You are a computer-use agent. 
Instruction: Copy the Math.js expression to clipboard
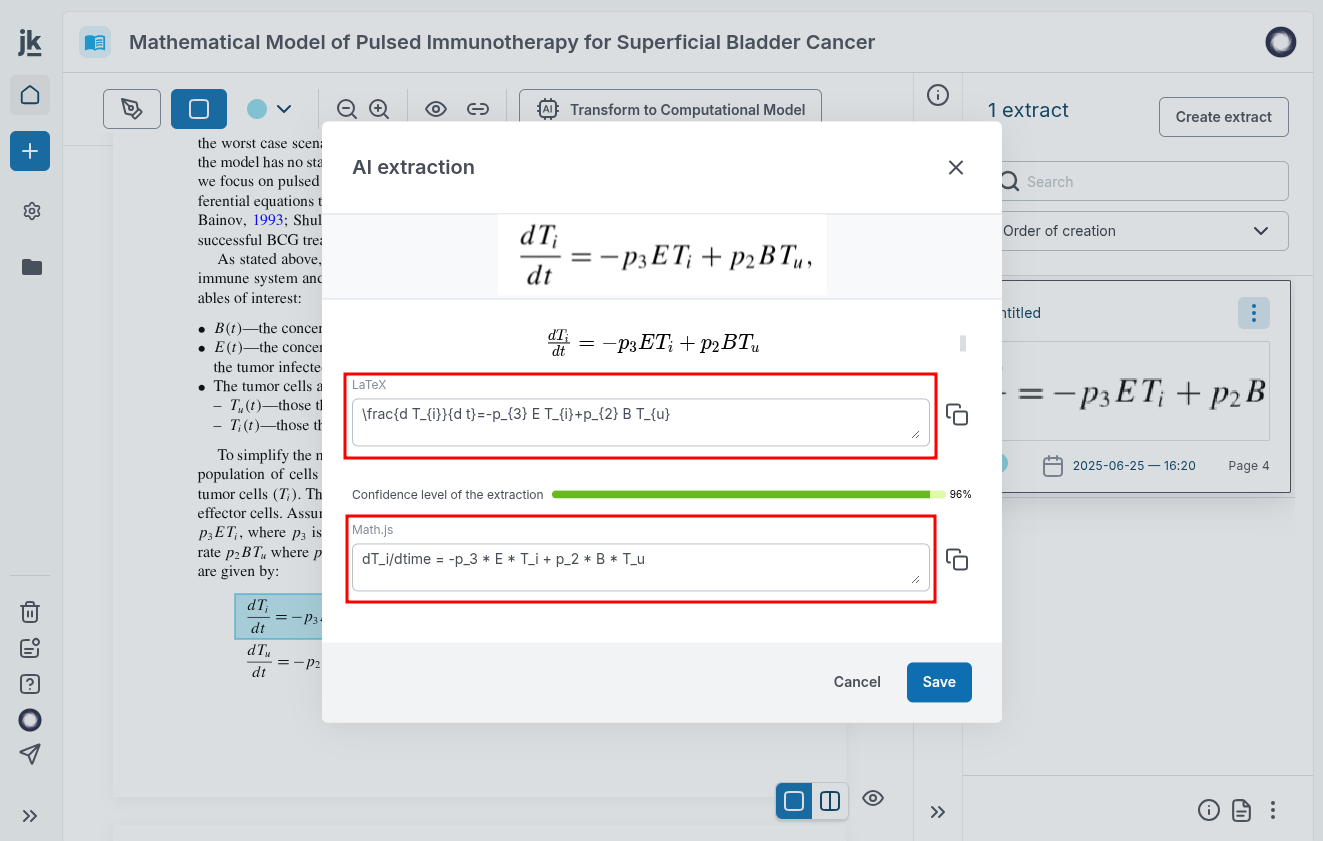[x=957, y=560]
